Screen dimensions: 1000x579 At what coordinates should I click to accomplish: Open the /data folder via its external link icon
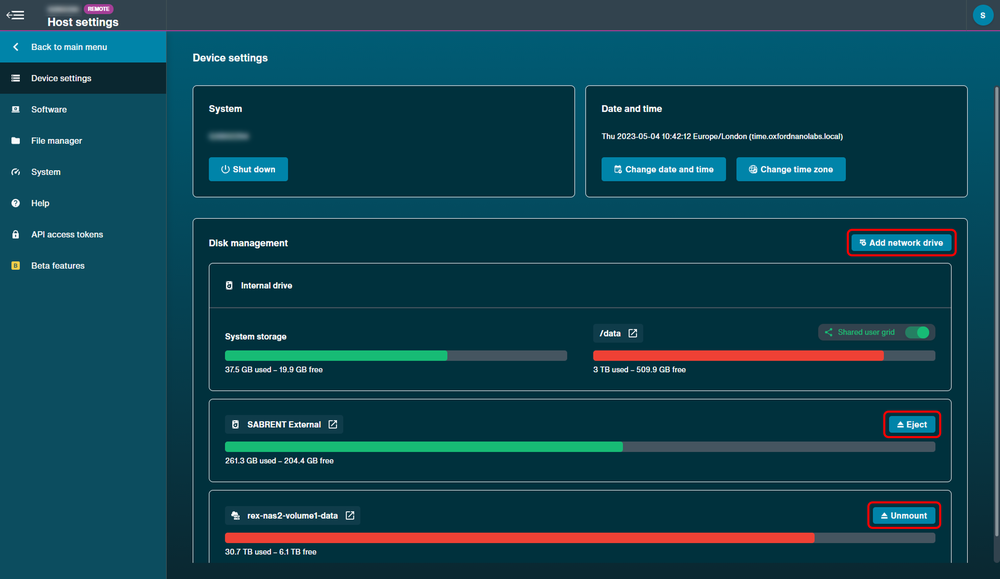click(x=633, y=333)
